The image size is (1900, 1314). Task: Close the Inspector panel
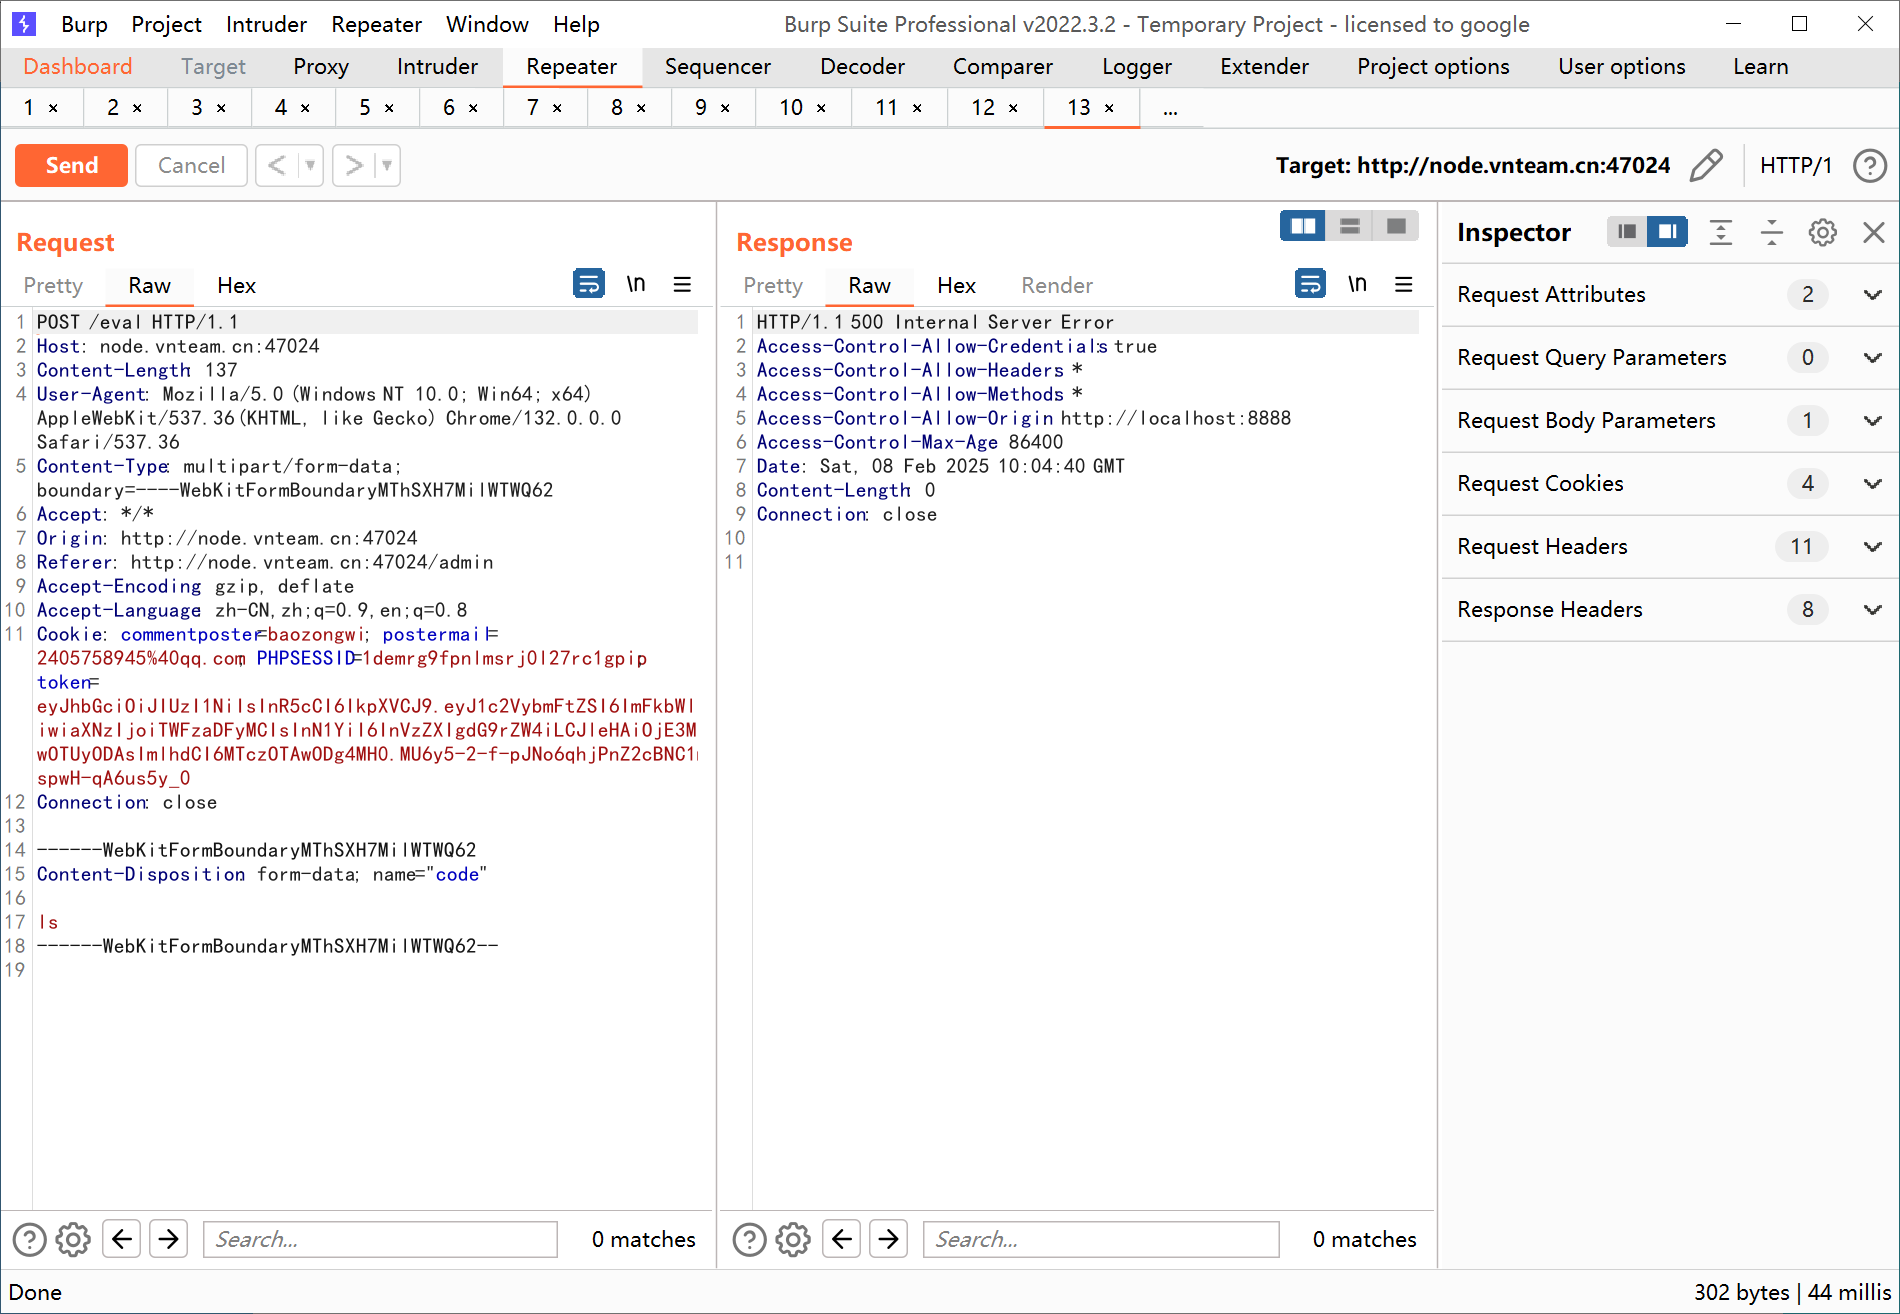(1873, 233)
